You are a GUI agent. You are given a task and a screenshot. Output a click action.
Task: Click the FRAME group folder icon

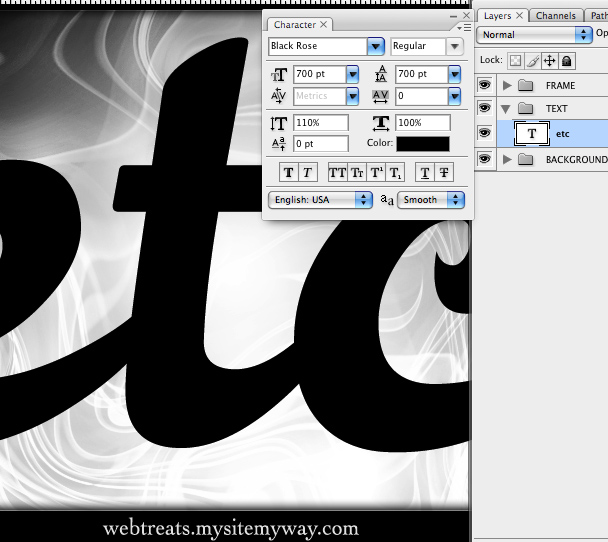pyautogui.click(x=526, y=85)
